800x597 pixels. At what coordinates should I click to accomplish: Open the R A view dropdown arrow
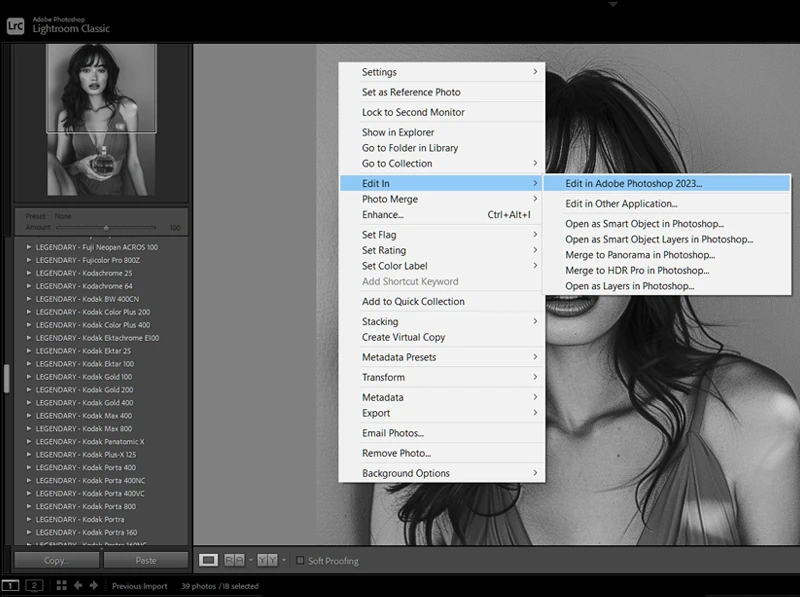click(251, 560)
